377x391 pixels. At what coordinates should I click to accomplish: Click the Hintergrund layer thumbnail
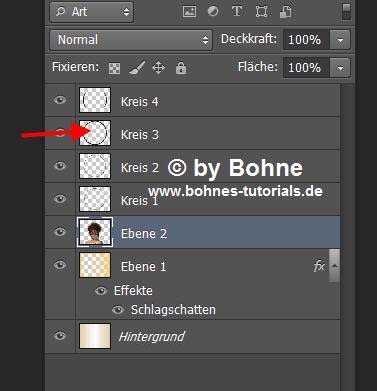point(95,336)
